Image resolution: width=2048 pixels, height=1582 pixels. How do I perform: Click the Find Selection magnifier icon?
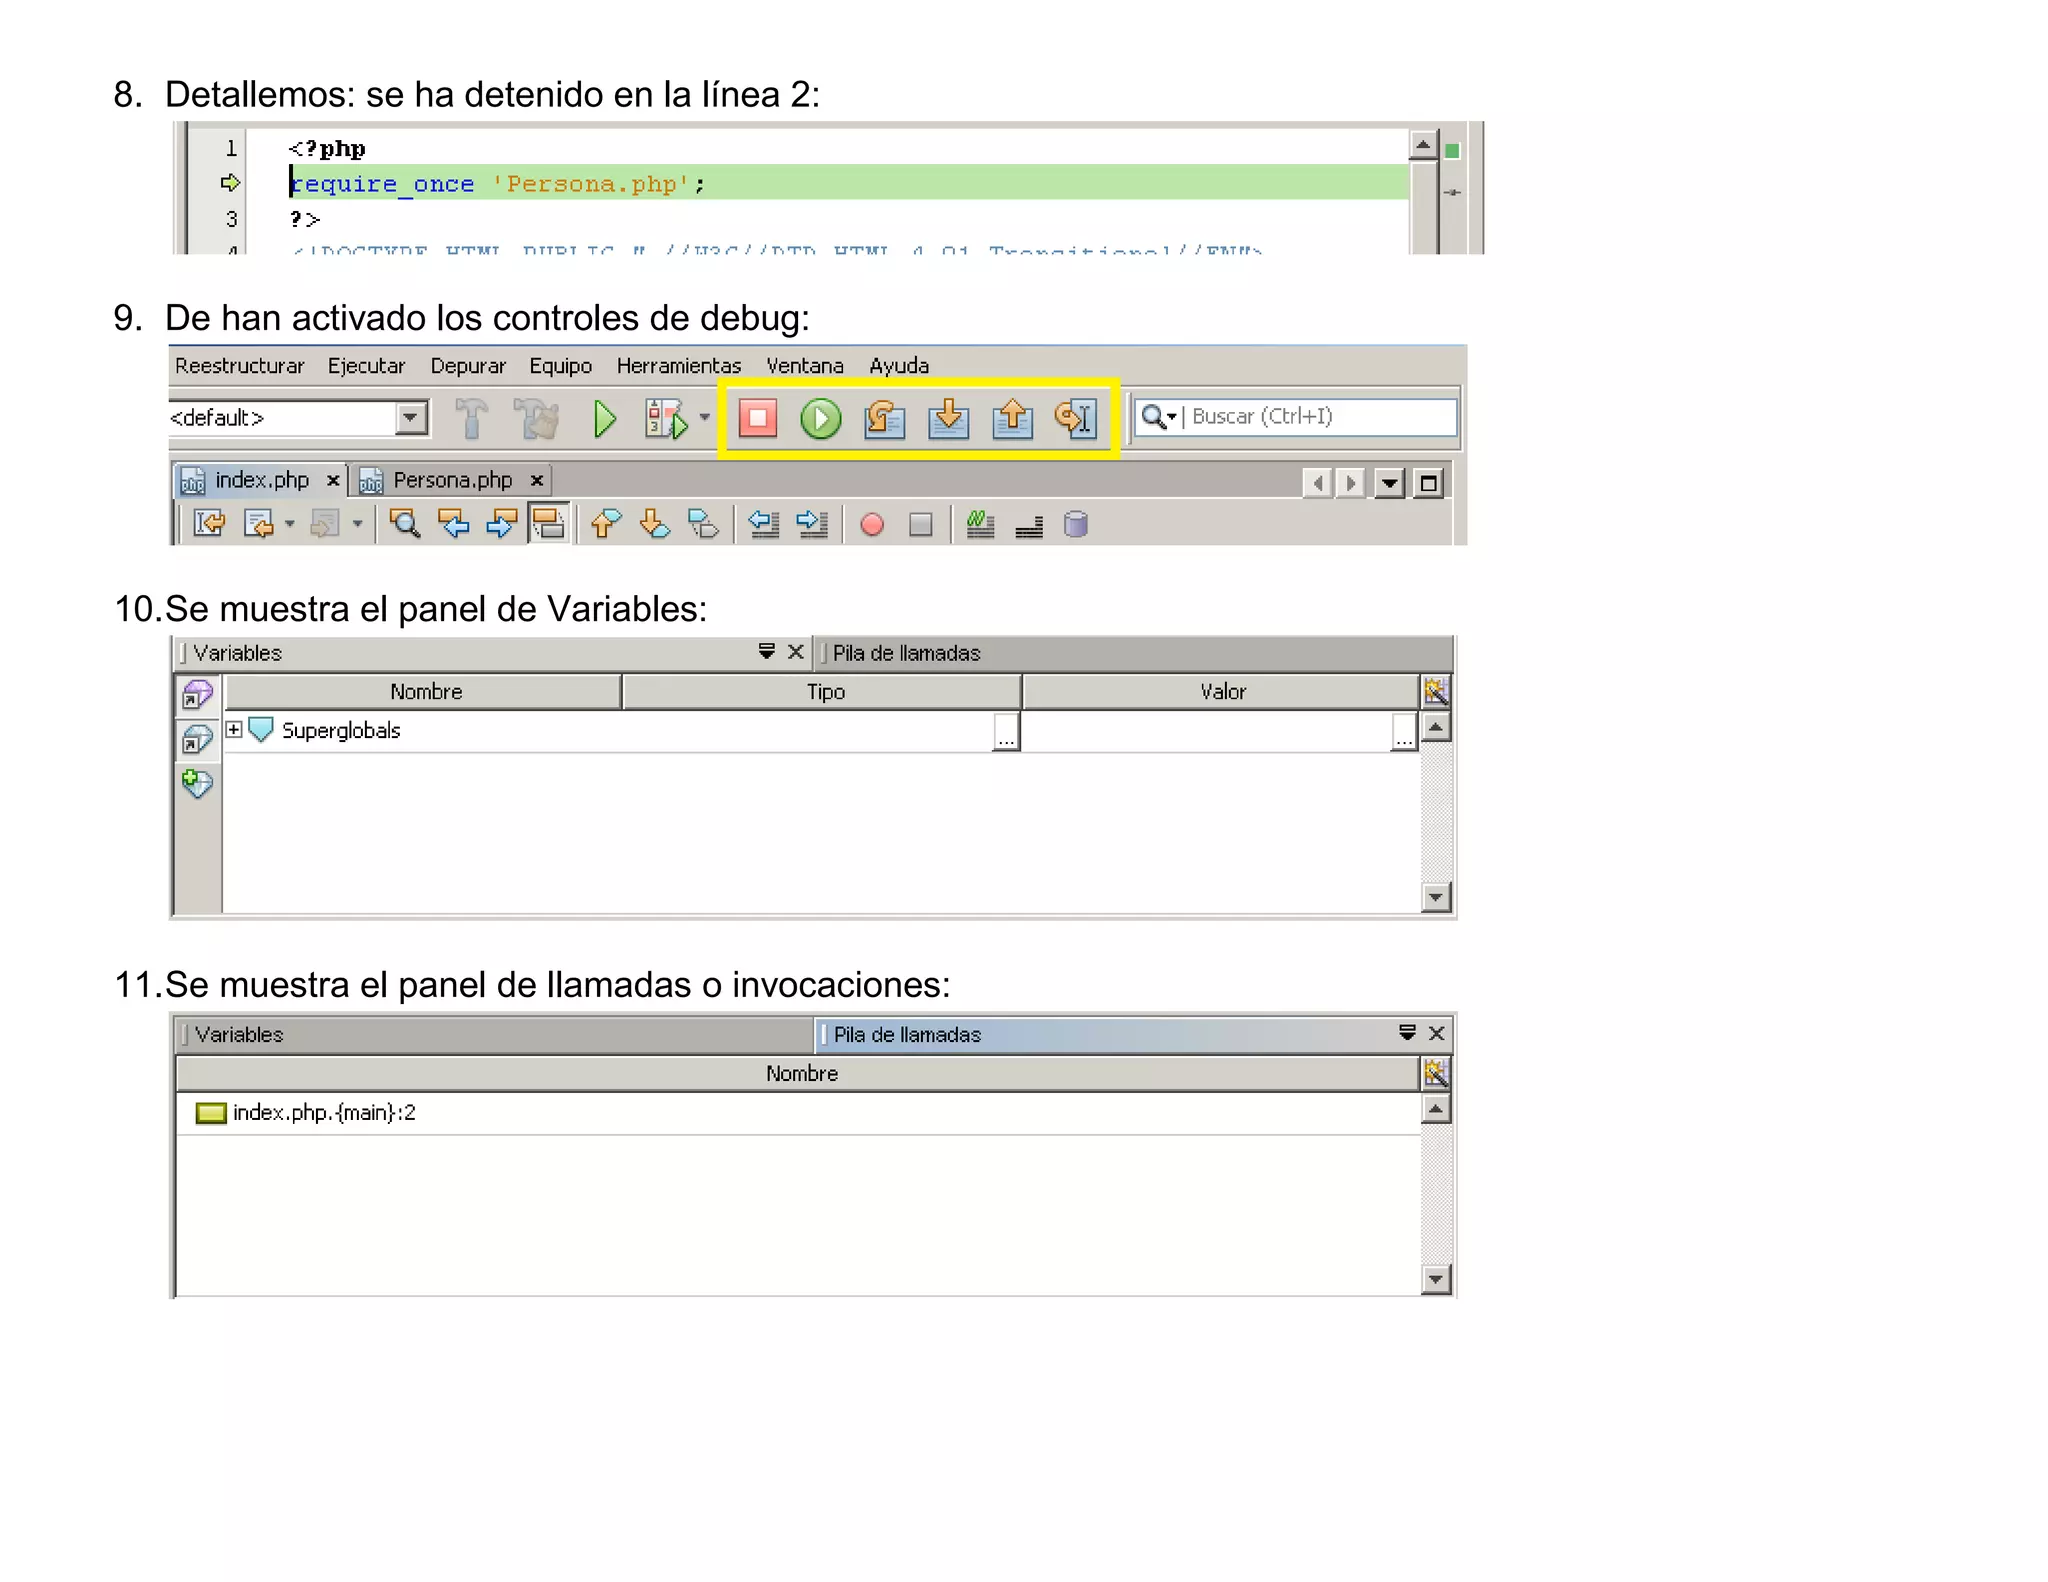(405, 524)
